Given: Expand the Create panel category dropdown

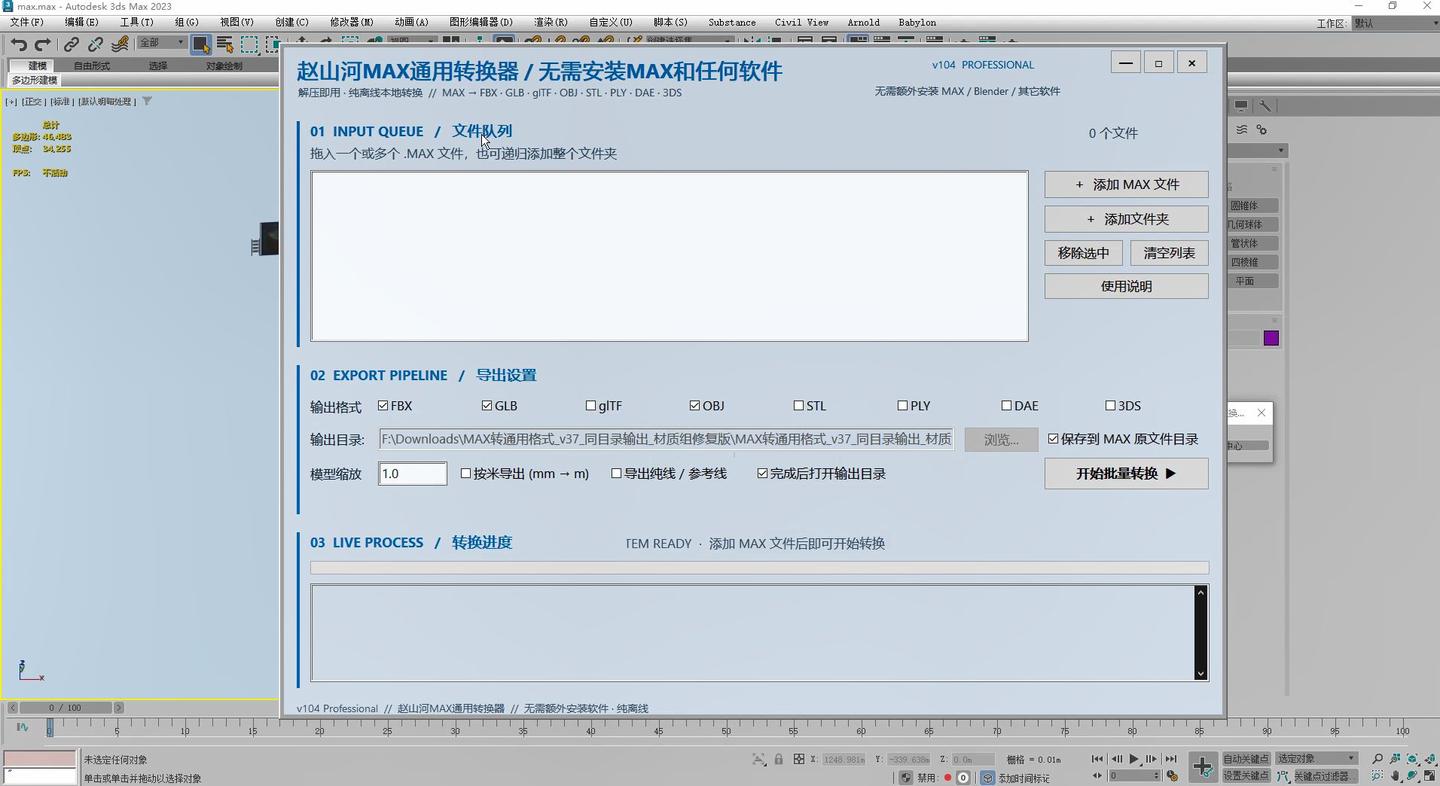Looking at the screenshot, I should point(1258,151).
